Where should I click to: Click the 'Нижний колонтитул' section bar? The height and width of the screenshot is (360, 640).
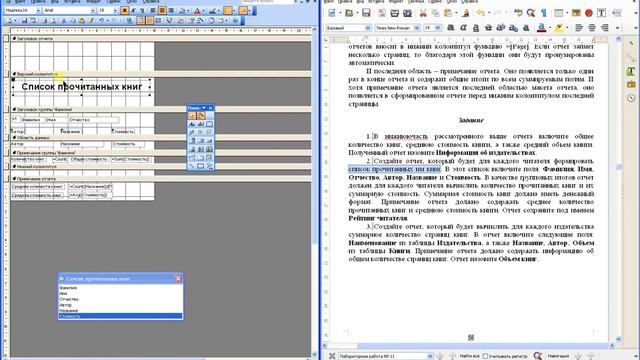[x=161, y=167]
